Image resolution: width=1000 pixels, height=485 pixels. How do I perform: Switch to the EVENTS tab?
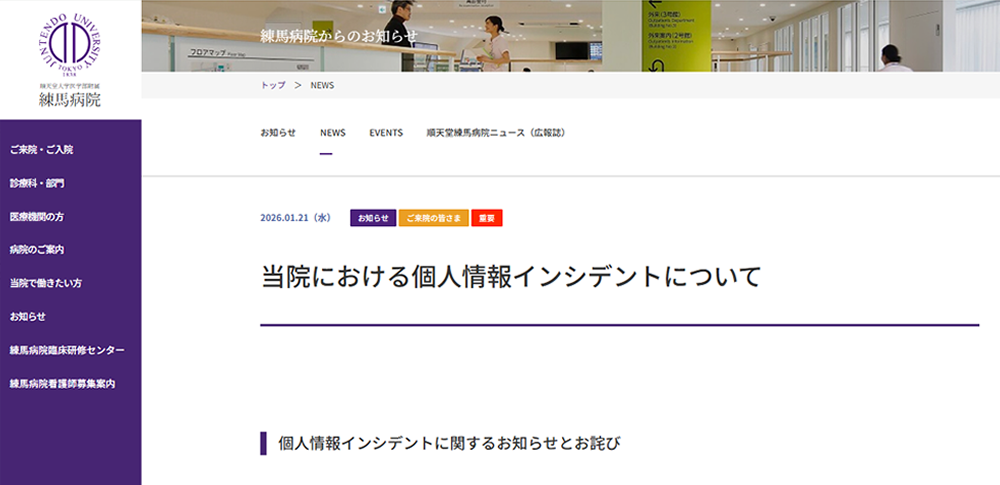386,132
